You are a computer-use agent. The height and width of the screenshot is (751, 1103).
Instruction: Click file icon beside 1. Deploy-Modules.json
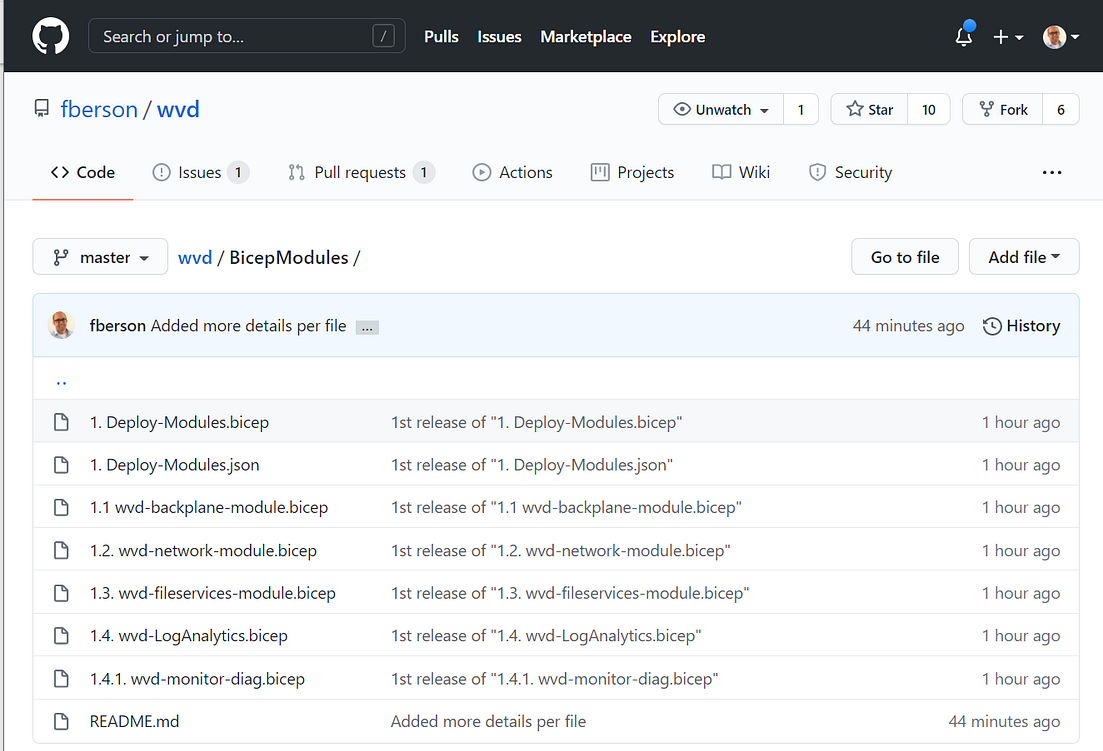[61, 465]
